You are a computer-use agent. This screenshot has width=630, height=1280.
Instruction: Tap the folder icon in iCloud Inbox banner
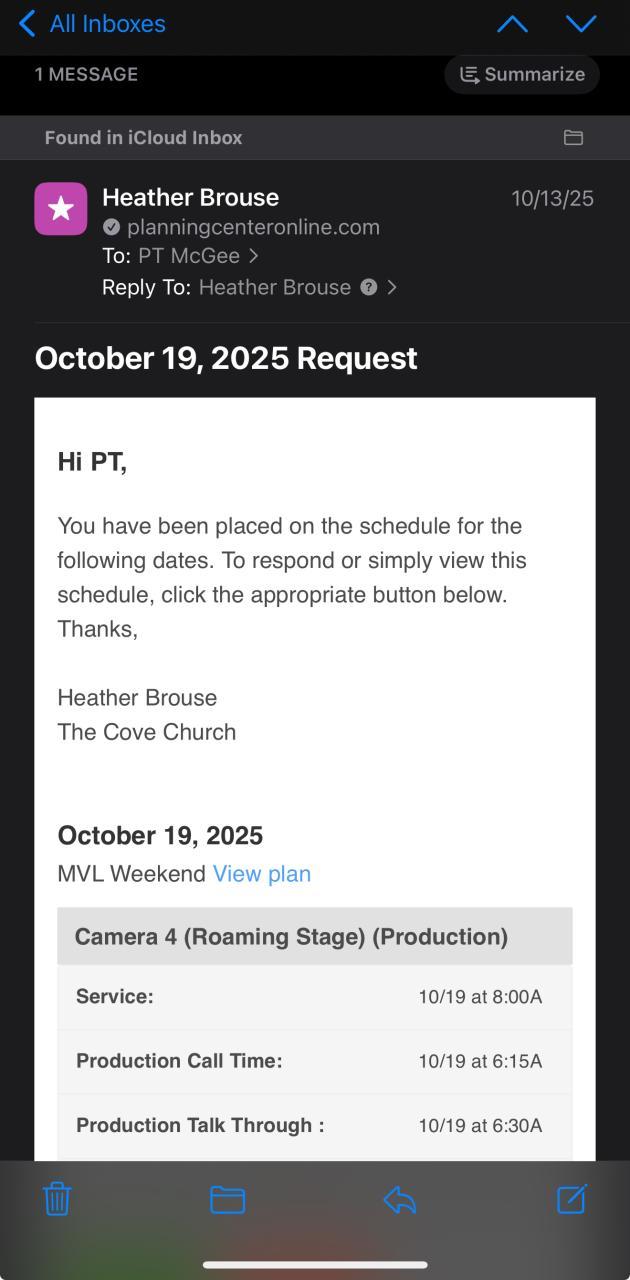(x=573, y=138)
